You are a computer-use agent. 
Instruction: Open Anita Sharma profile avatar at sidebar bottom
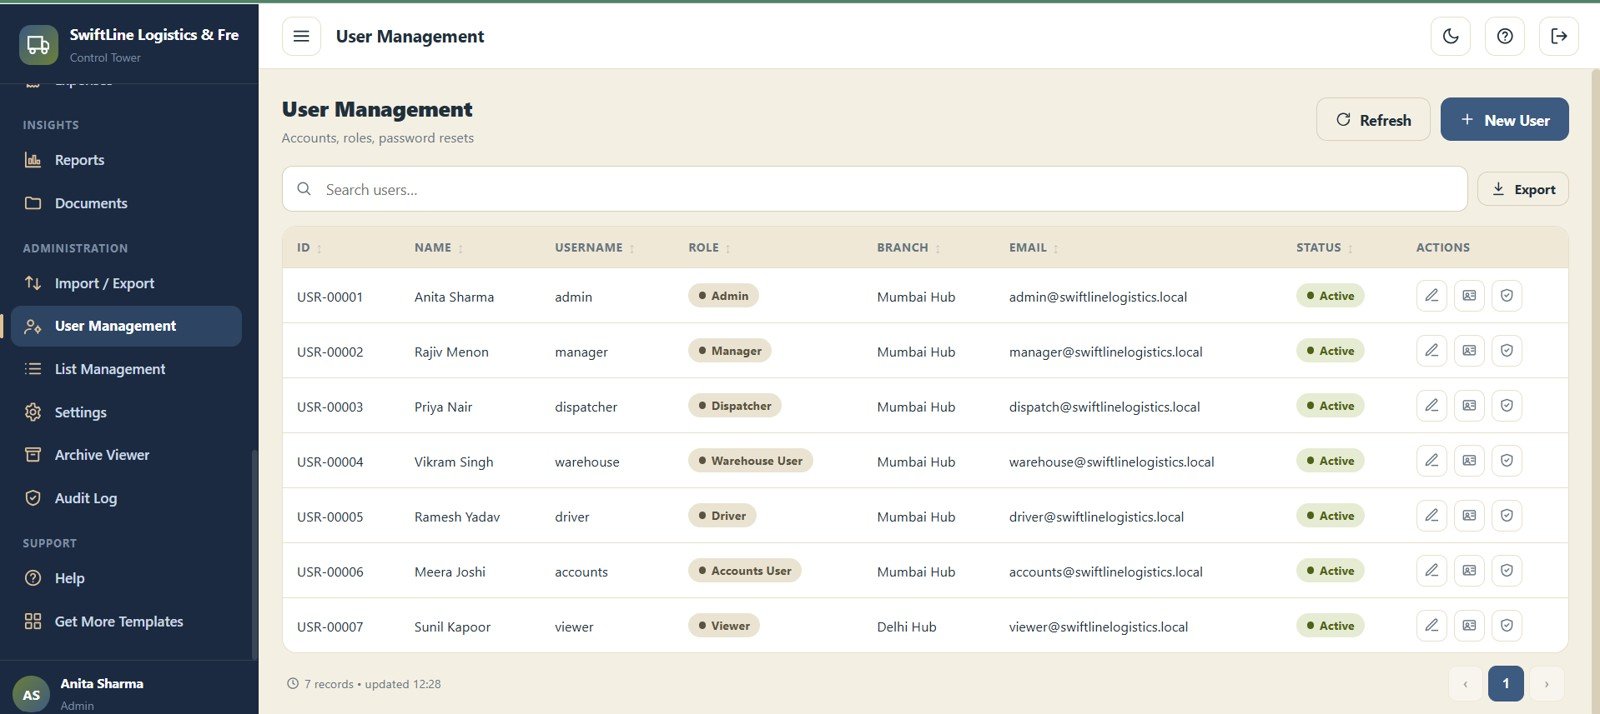(31, 694)
